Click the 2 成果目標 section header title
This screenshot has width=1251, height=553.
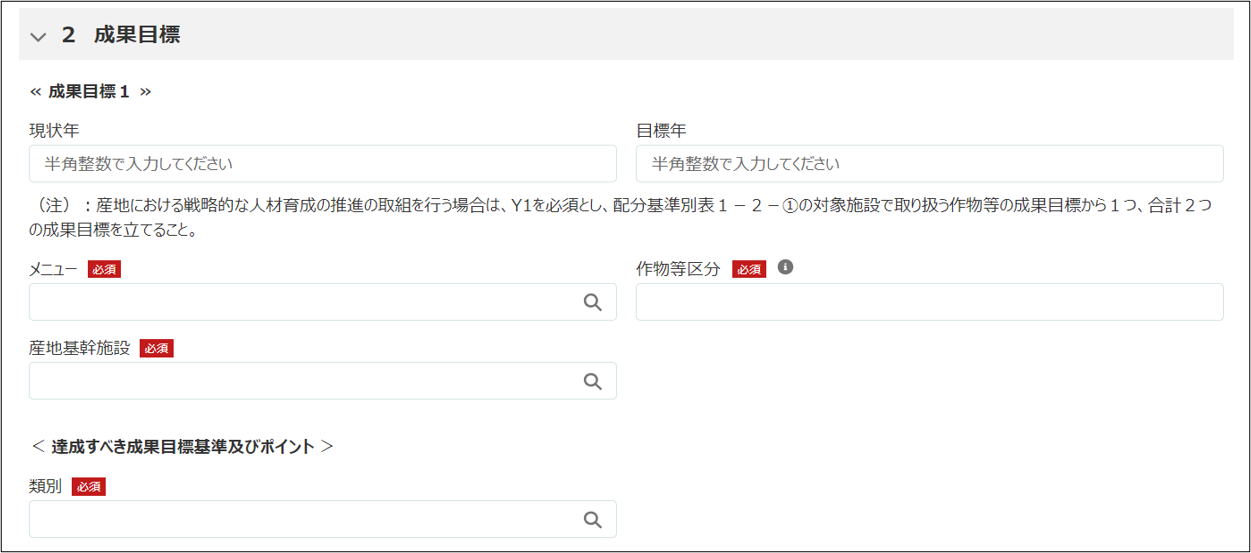(x=121, y=35)
